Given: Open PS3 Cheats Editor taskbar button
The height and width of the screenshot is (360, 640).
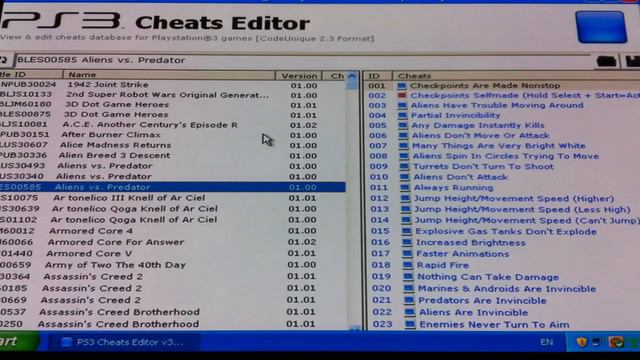Looking at the screenshot, I should (x=124, y=342).
